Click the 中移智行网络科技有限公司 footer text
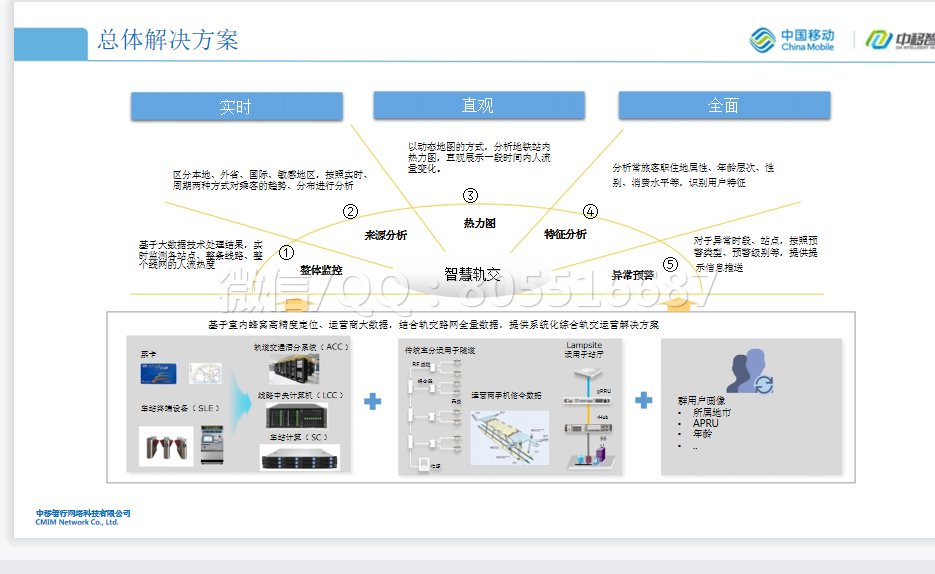This screenshot has width=935, height=574. [x=83, y=513]
